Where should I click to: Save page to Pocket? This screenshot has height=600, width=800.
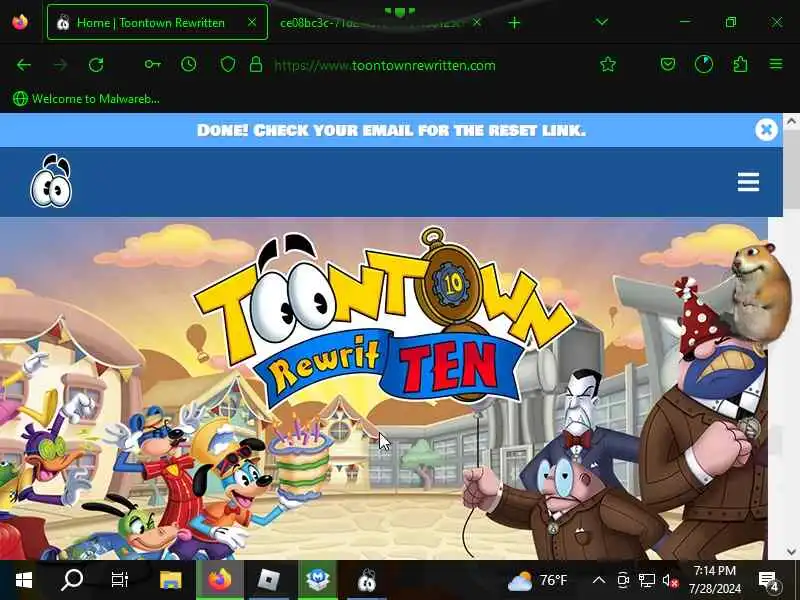click(x=668, y=64)
